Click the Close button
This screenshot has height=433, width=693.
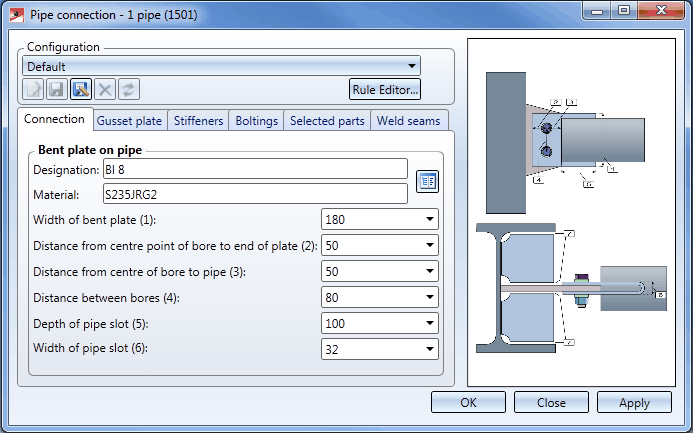[551, 403]
